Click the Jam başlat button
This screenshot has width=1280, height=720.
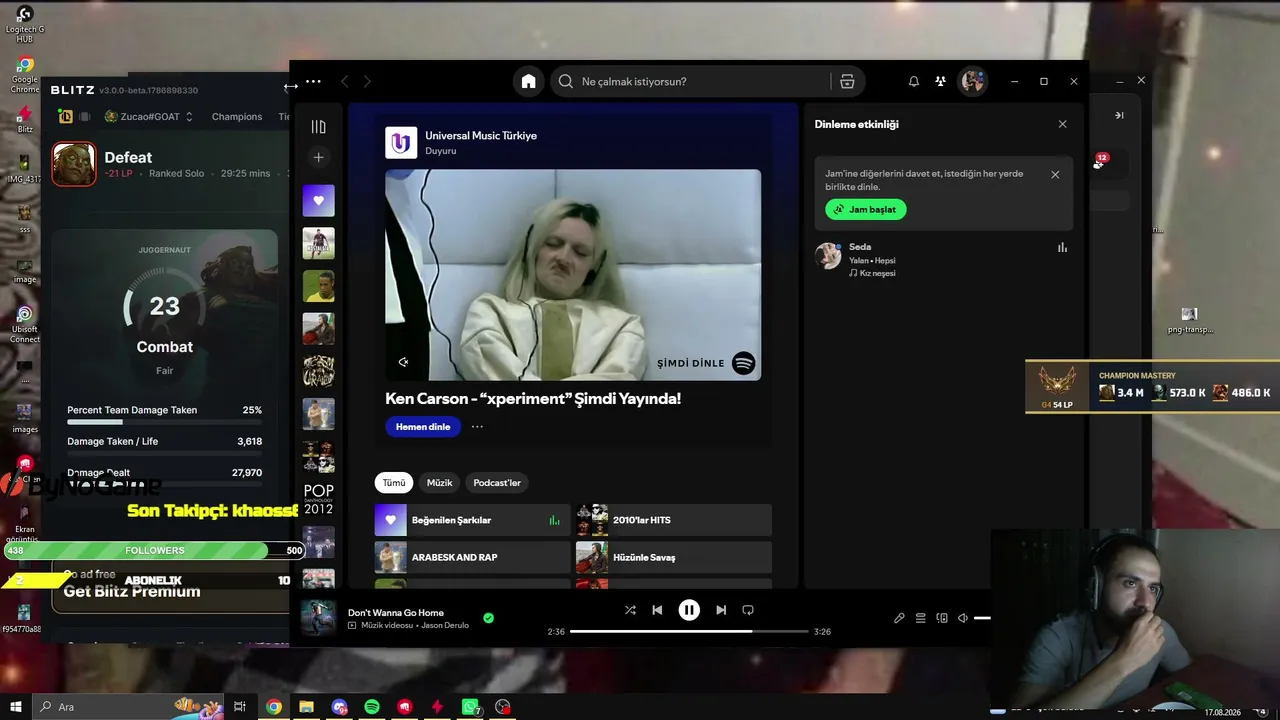tap(866, 209)
